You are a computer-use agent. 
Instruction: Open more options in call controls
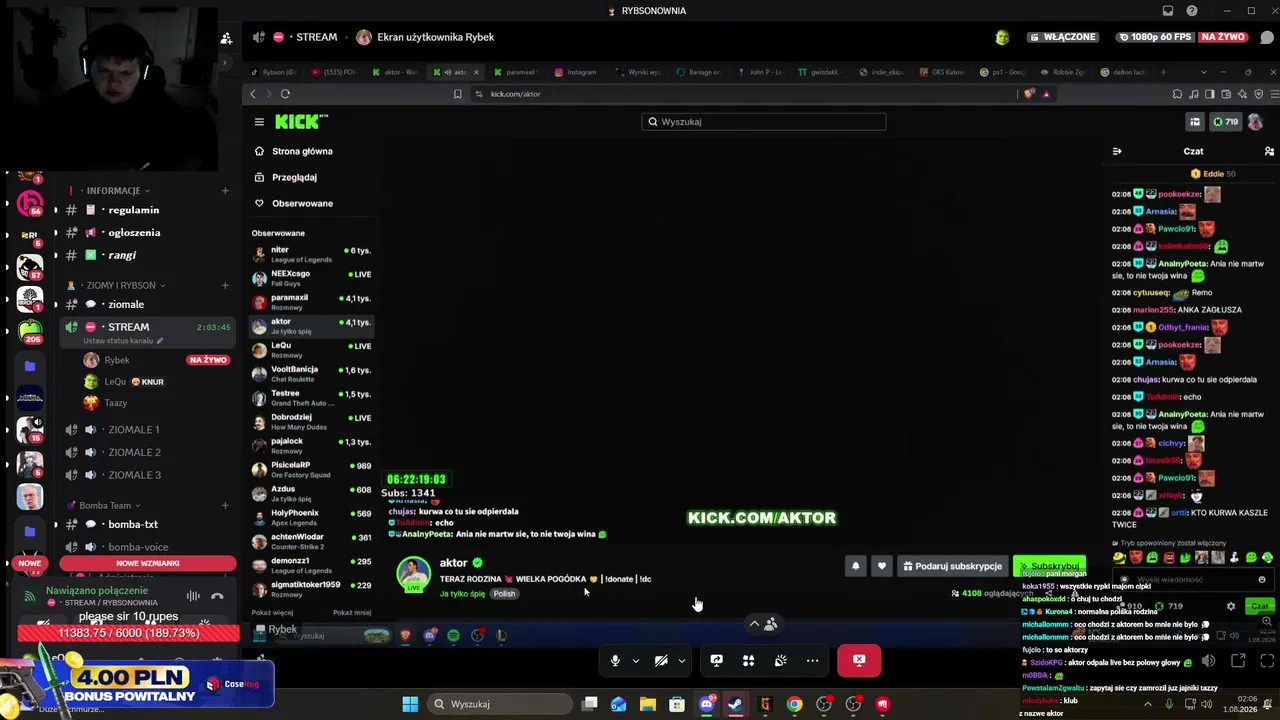coord(812,660)
